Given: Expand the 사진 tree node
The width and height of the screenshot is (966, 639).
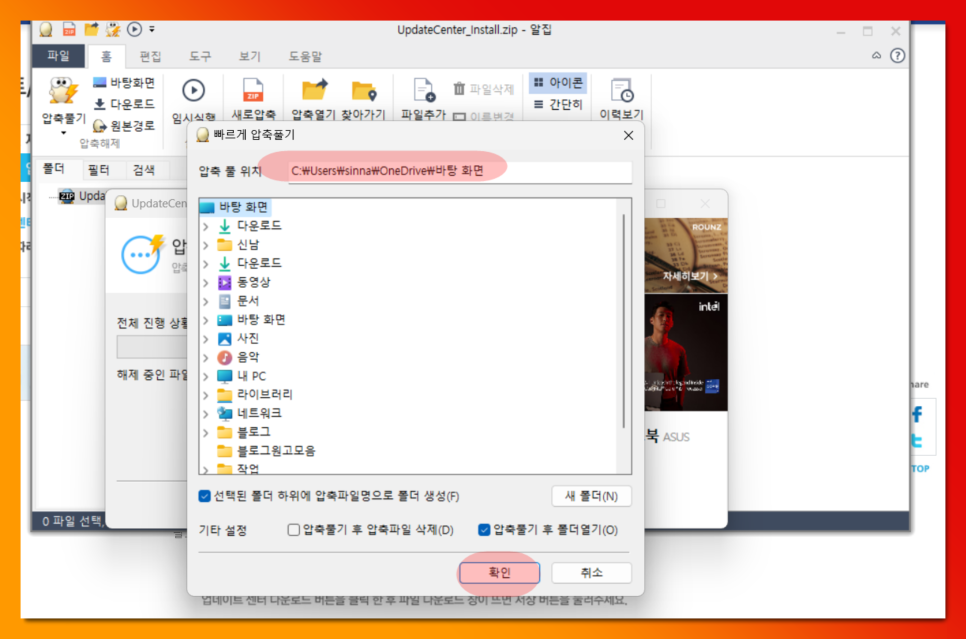Looking at the screenshot, I should tap(206, 339).
